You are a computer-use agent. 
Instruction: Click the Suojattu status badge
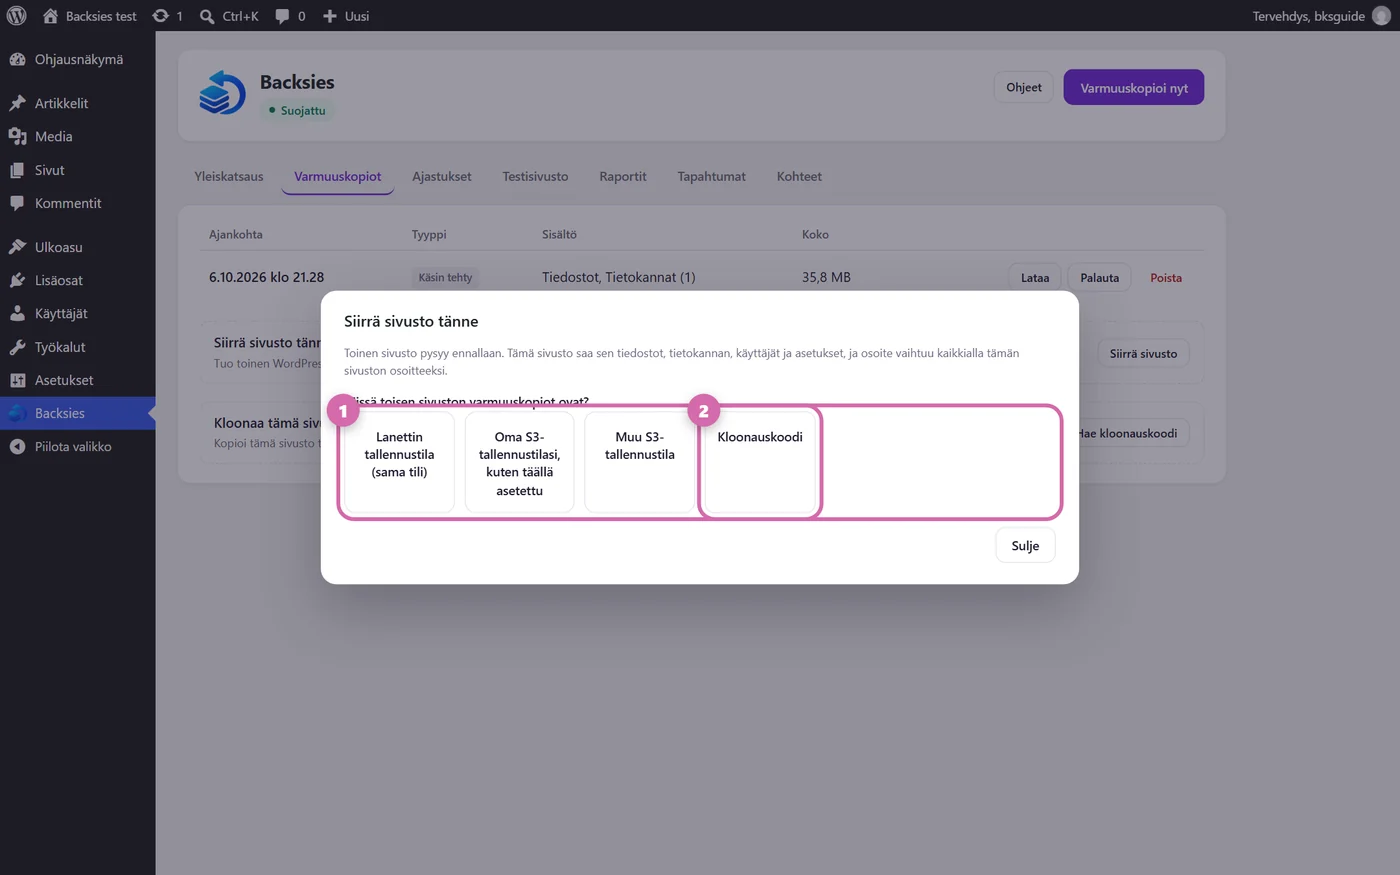click(x=297, y=111)
